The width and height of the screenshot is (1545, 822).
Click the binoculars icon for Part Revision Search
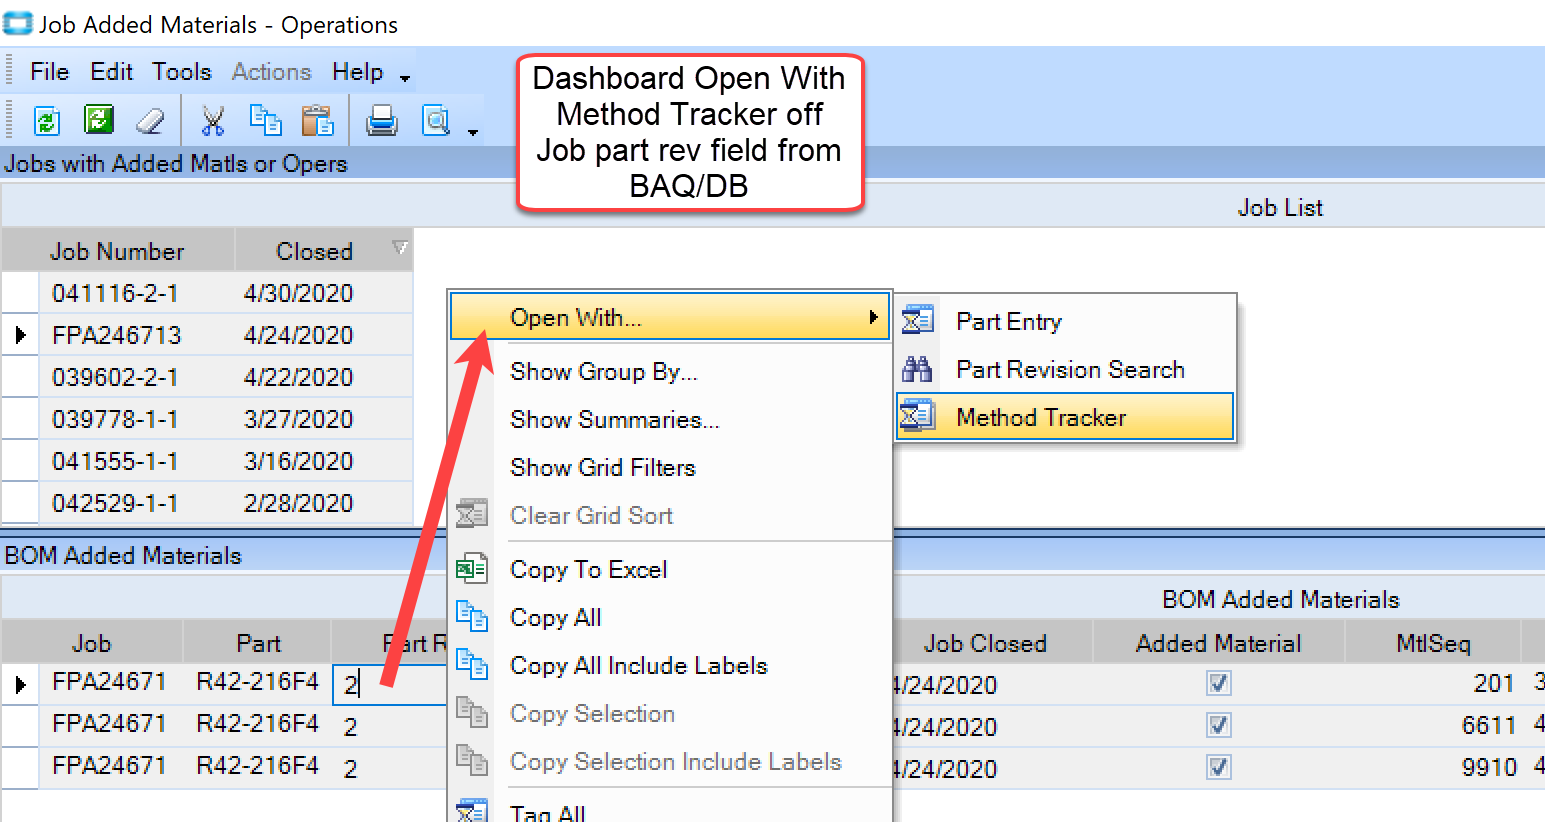coord(917,369)
